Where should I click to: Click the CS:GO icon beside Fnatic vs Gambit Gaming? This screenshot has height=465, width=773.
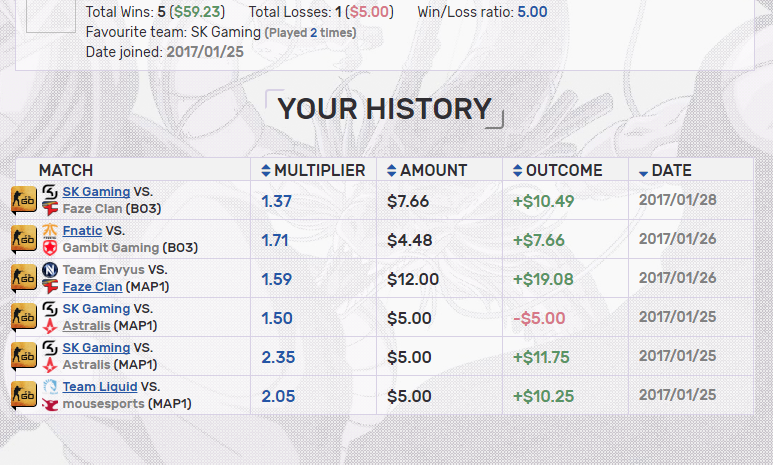(x=24, y=239)
